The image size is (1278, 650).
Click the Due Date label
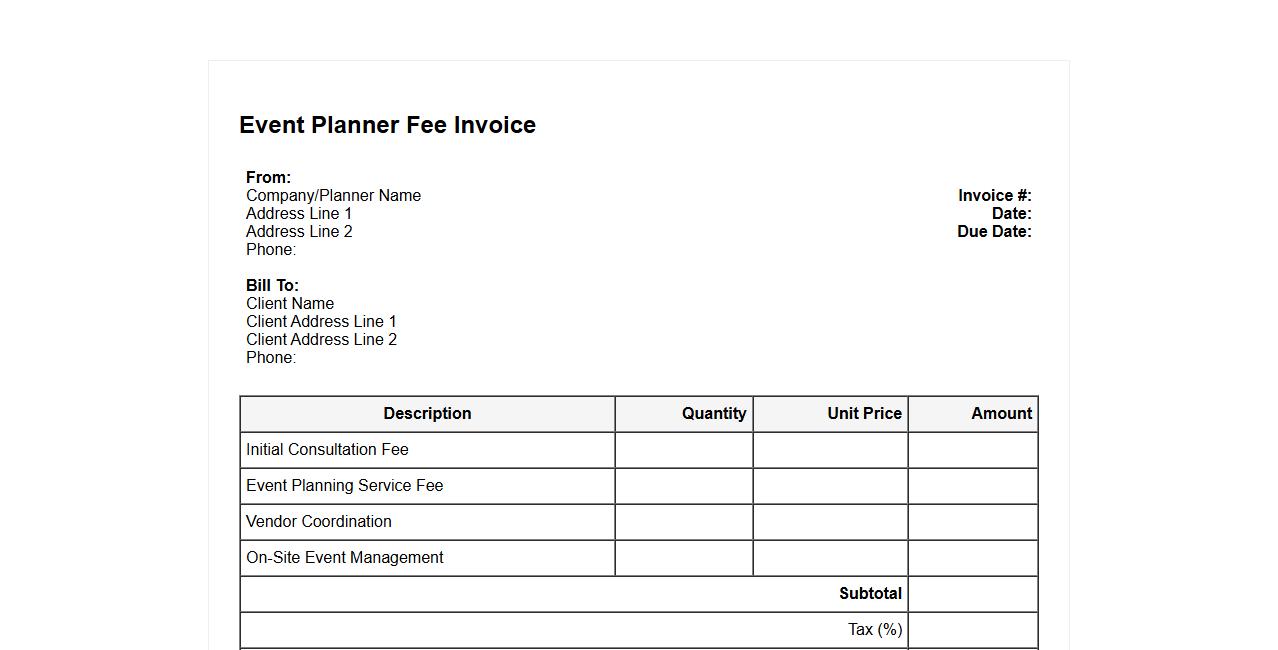993,232
